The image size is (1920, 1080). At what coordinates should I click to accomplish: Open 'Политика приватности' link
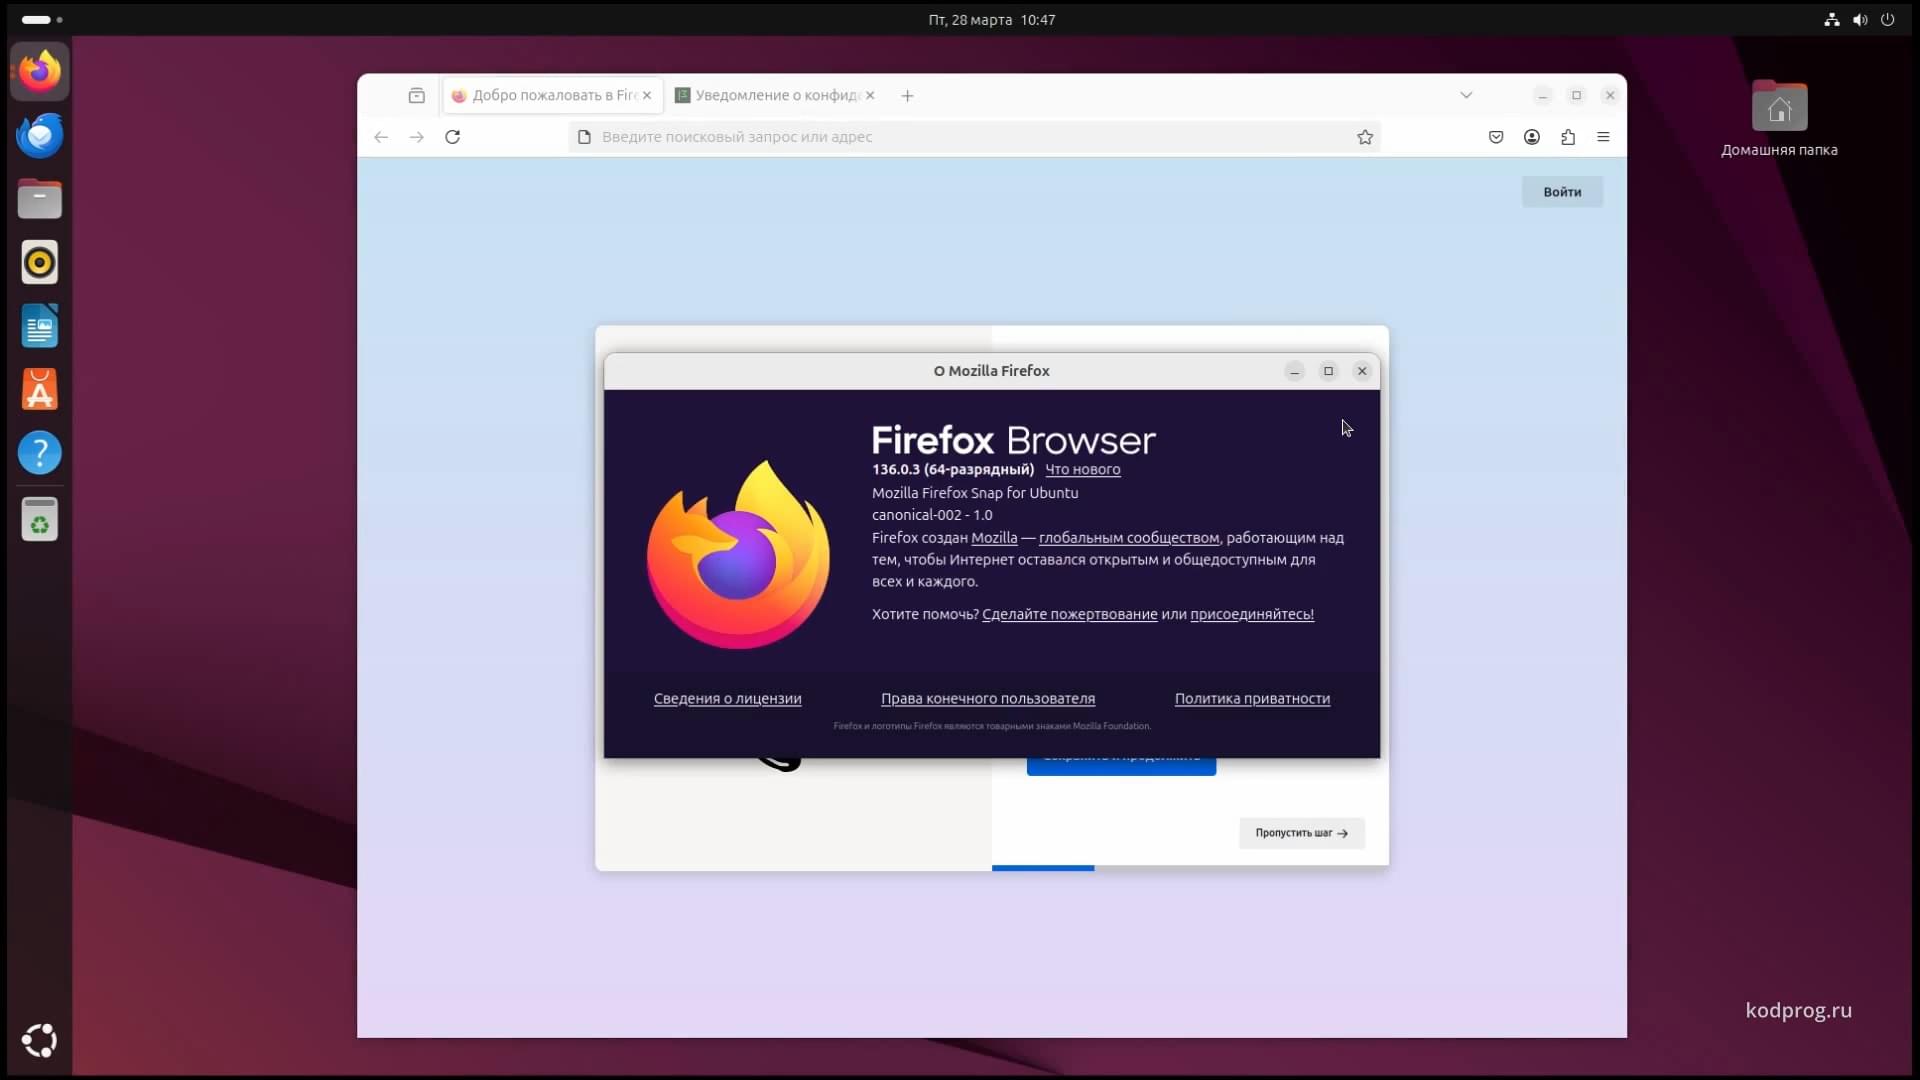[1252, 699]
